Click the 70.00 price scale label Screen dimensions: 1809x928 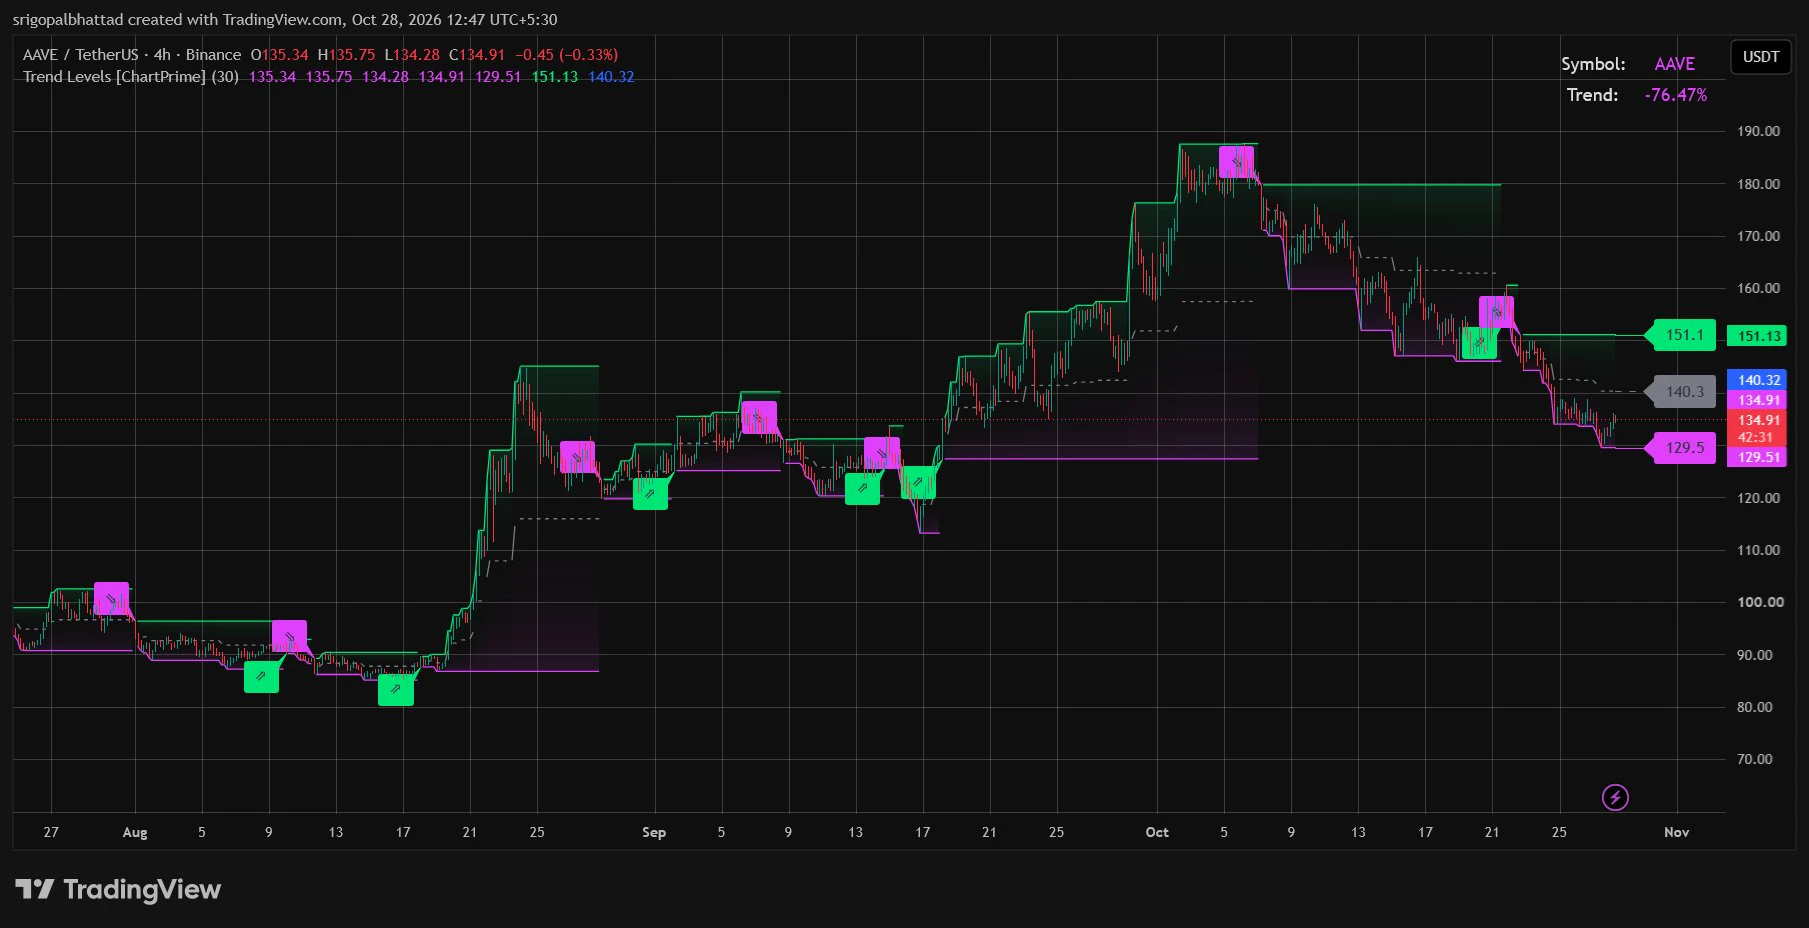tap(1755, 759)
